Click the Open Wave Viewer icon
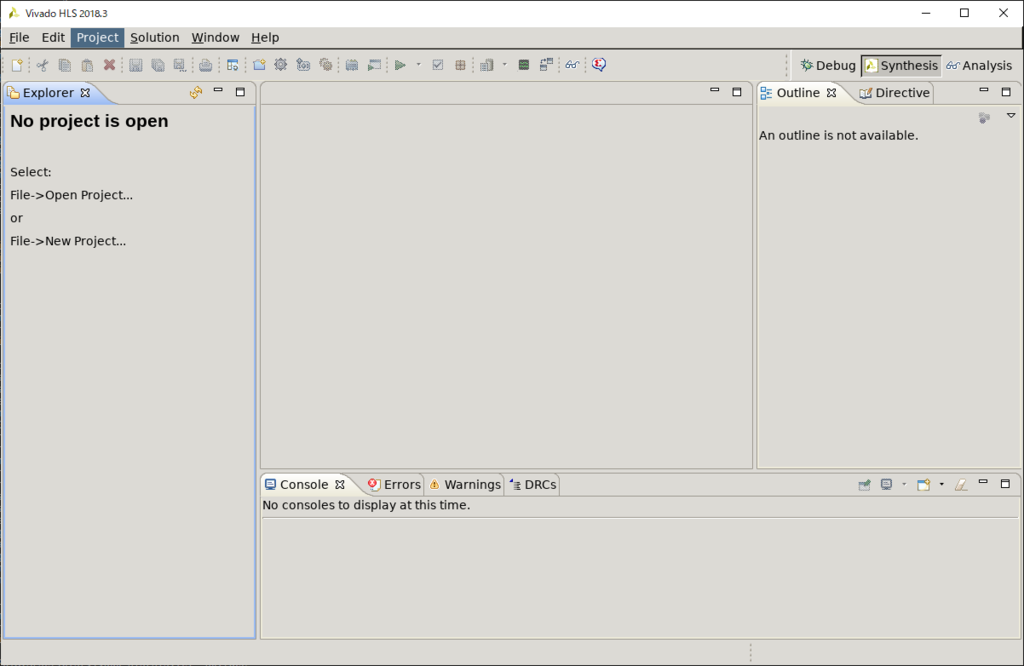Viewport: 1024px width, 666px height. coord(524,65)
